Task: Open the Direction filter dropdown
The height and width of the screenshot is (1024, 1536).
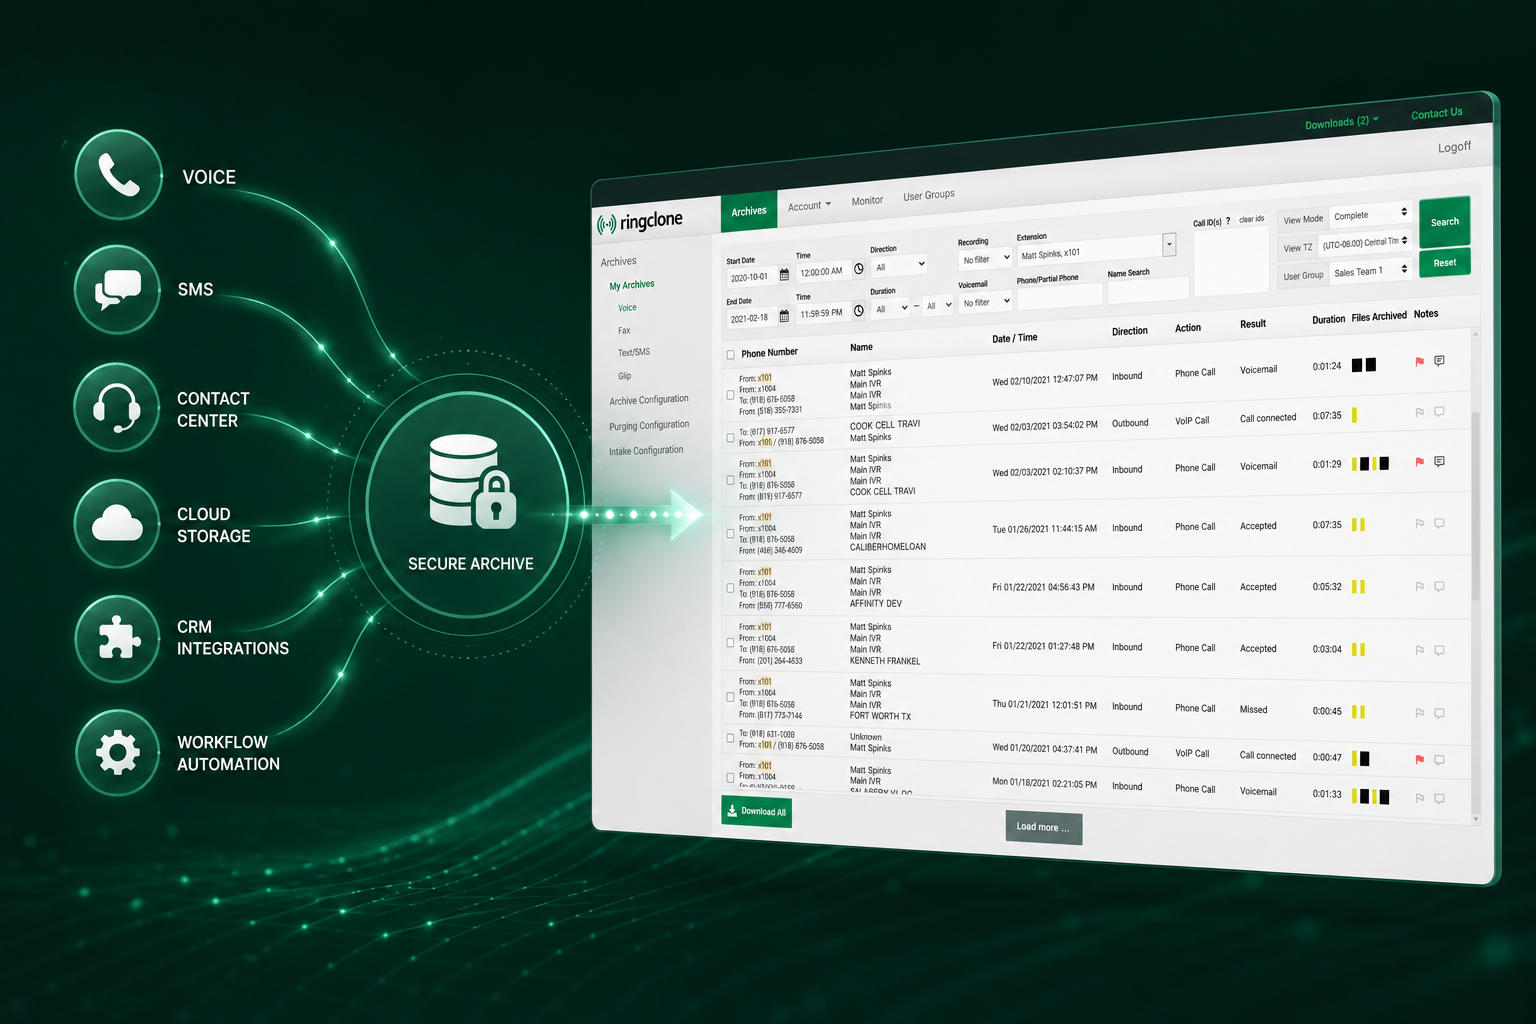Action: [x=899, y=266]
